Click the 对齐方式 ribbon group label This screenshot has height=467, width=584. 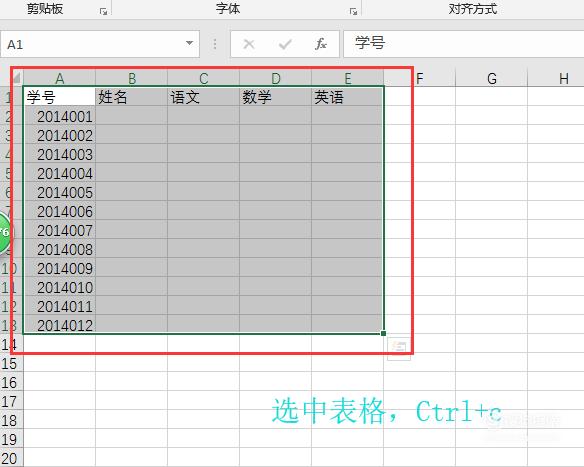[472, 9]
